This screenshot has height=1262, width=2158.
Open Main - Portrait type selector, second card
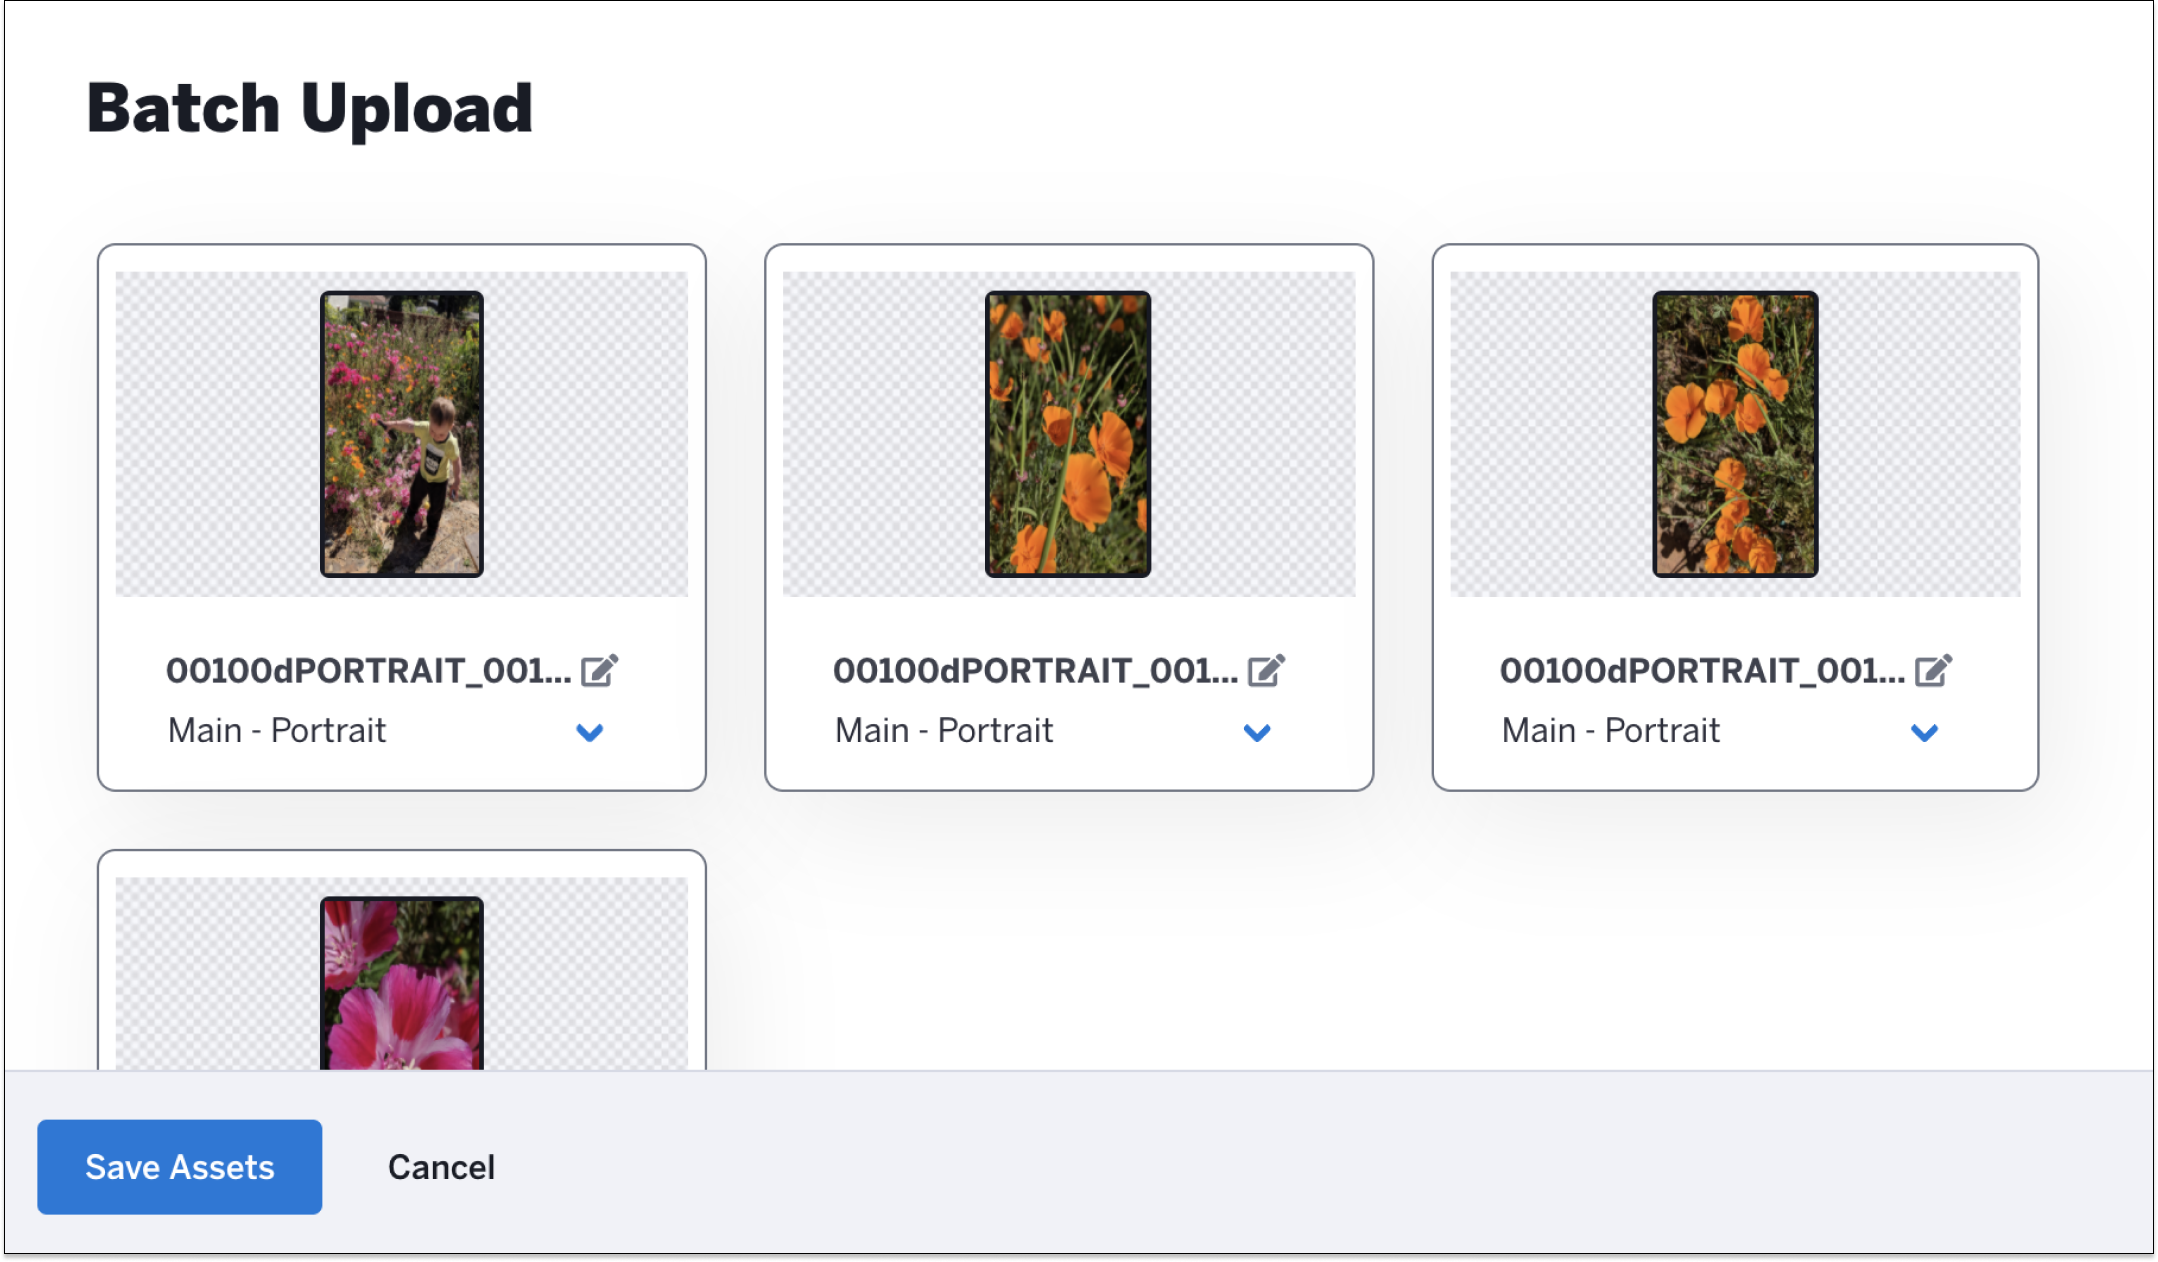[x=1053, y=731]
